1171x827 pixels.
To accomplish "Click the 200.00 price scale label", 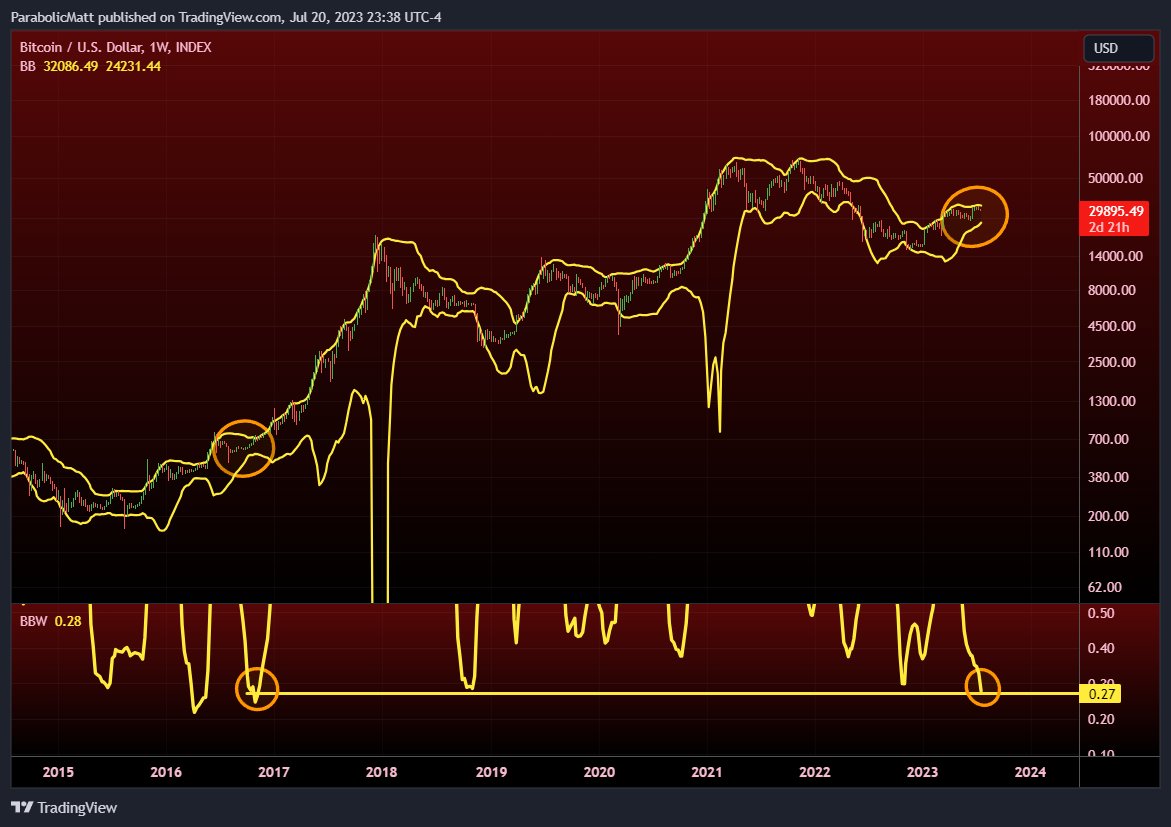I will (x=1108, y=516).
